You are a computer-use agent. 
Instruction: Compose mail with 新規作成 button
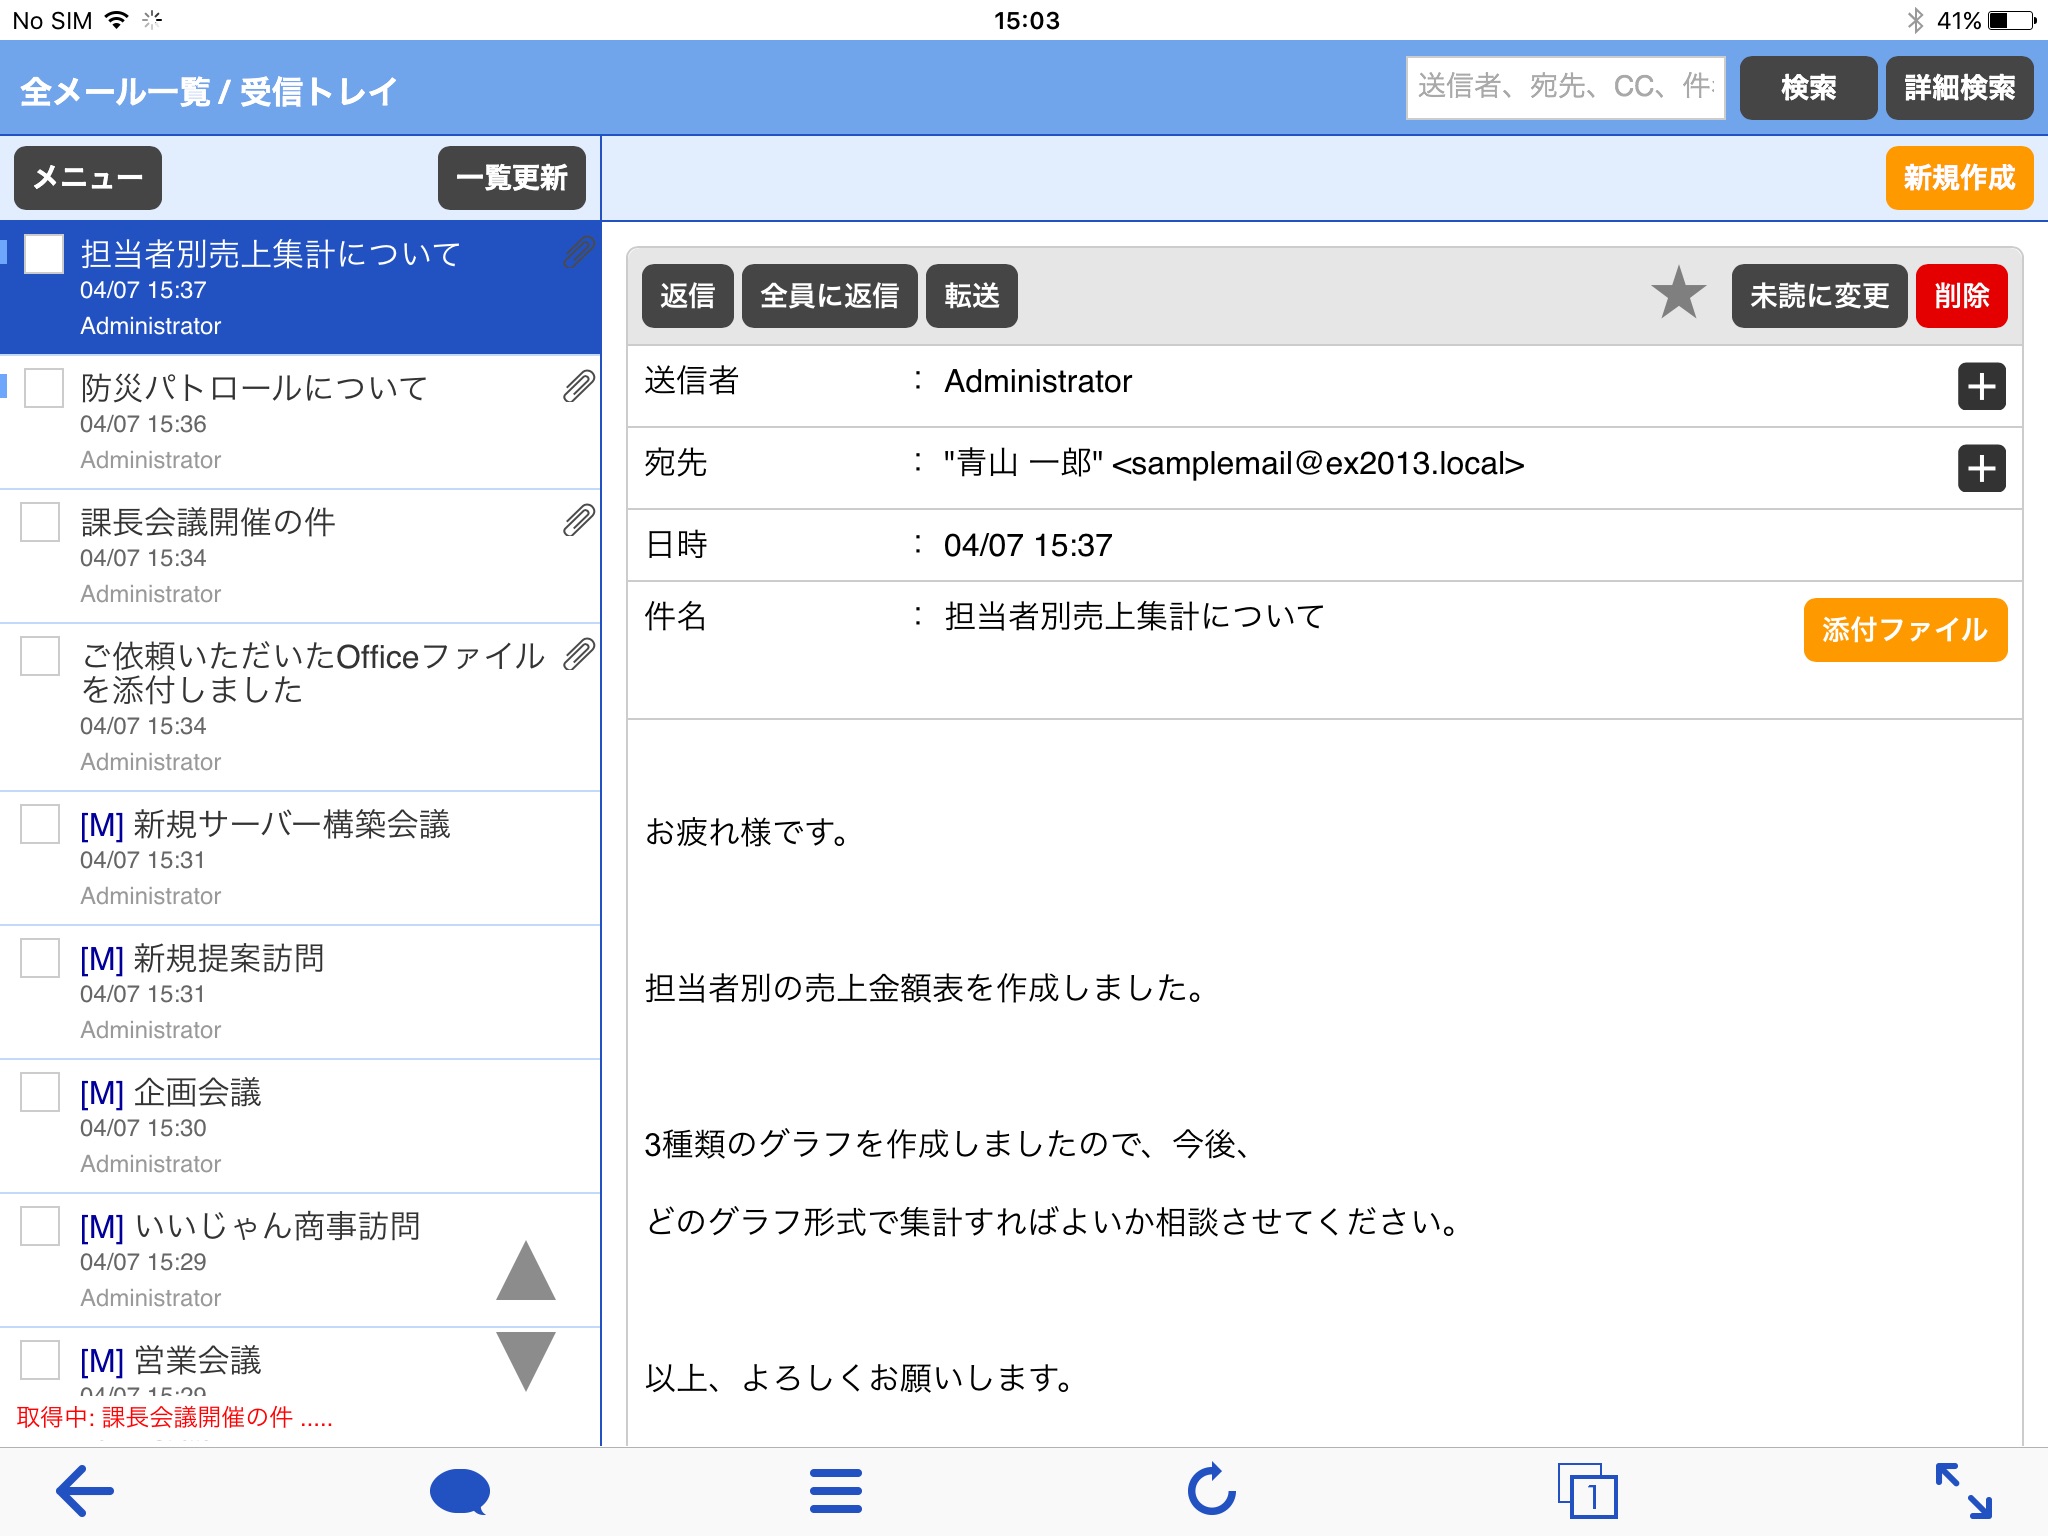(x=1959, y=178)
